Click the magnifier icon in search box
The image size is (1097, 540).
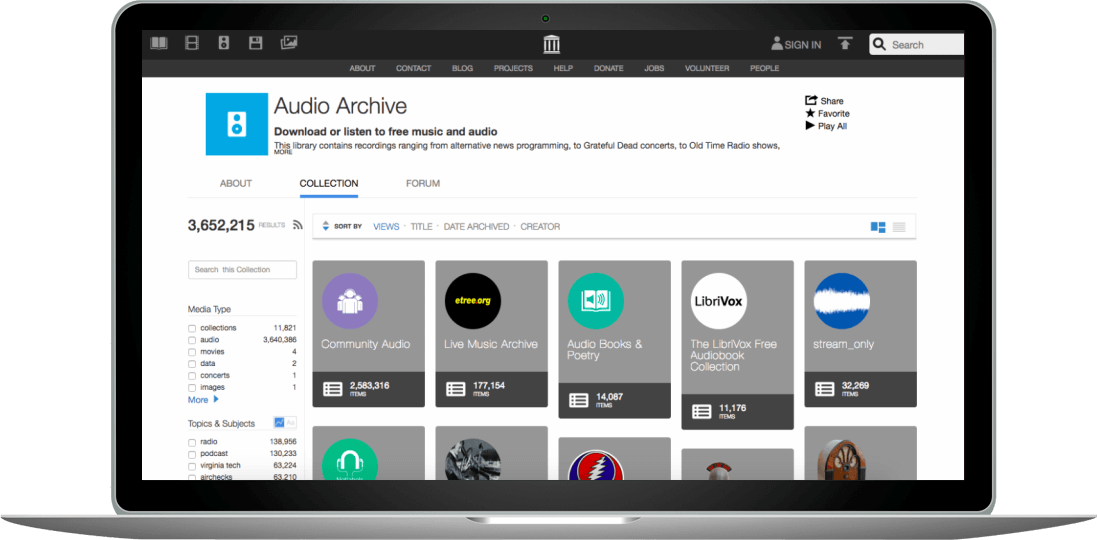click(x=880, y=44)
